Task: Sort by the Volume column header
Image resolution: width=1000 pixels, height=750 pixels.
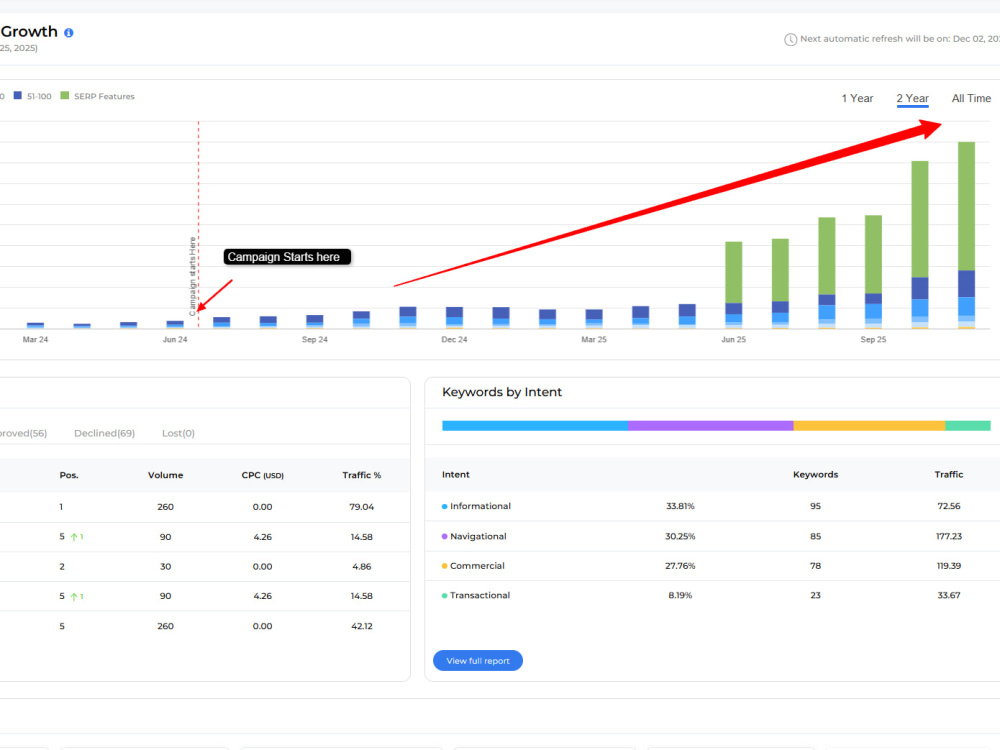Action: tap(165, 475)
